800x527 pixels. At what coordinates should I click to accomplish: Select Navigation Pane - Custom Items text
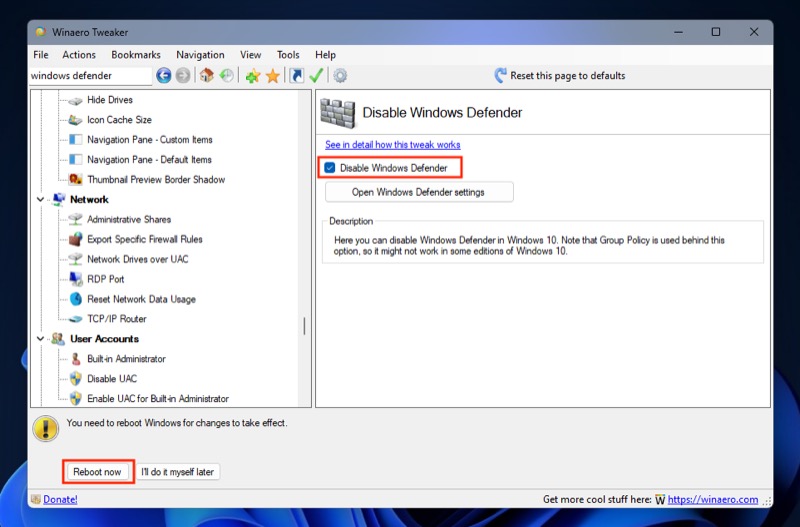[149, 140]
